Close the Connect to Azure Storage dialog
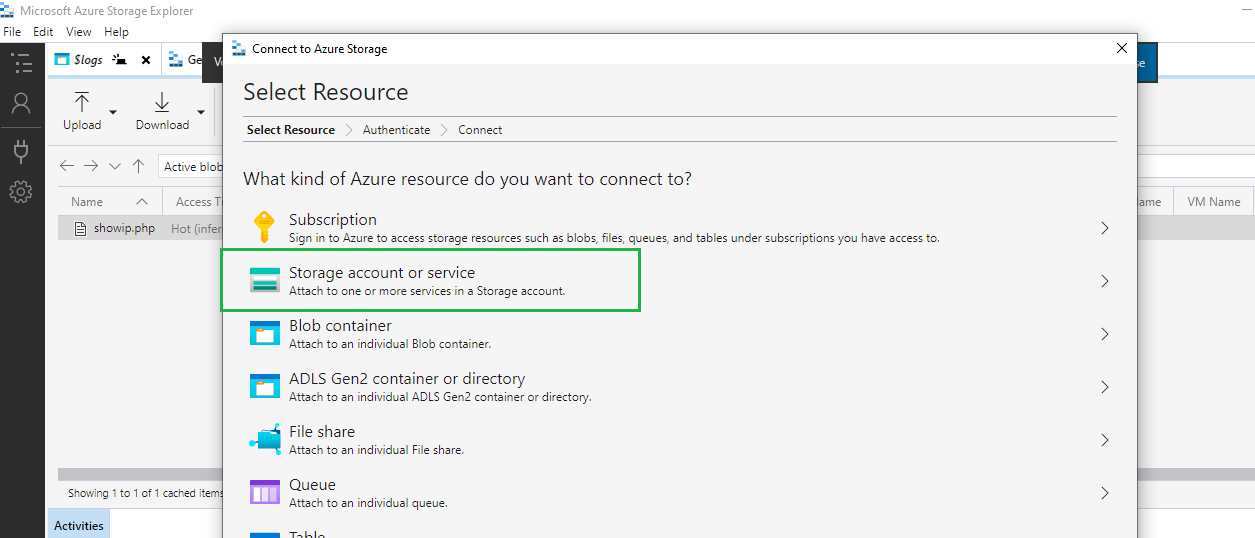The image size is (1255, 538). pos(1121,48)
